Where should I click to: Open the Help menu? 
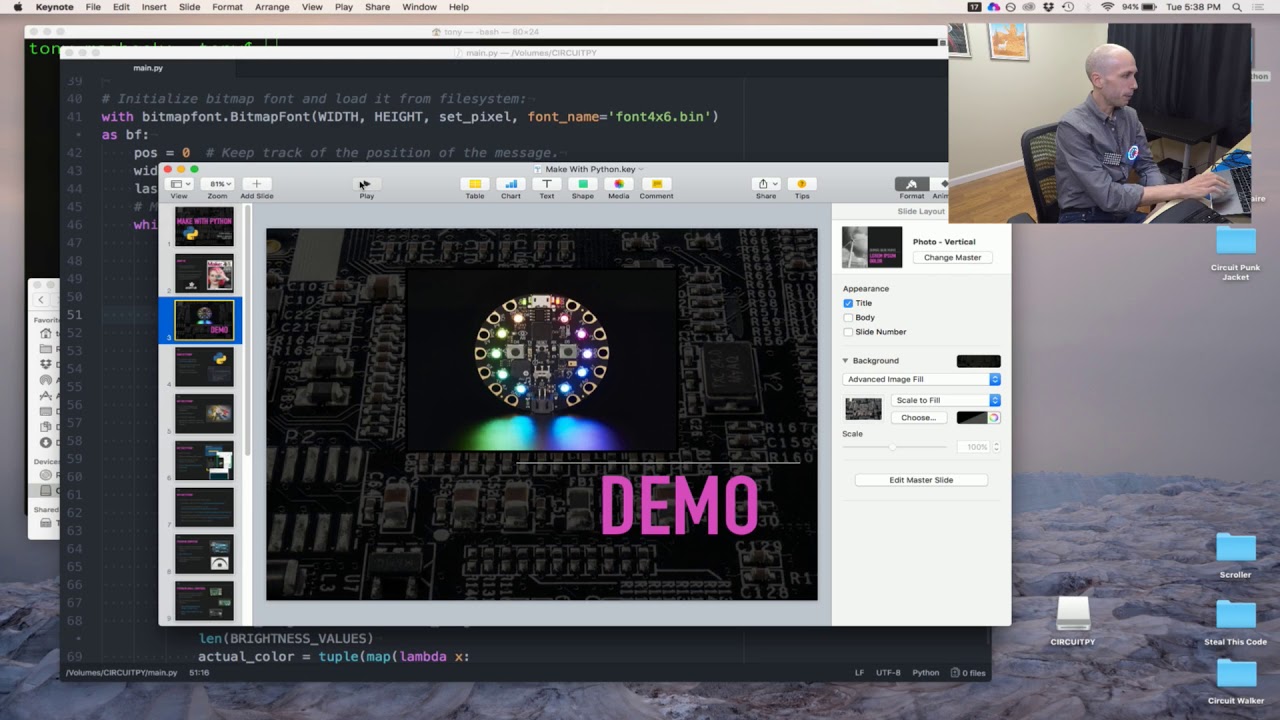[459, 7]
